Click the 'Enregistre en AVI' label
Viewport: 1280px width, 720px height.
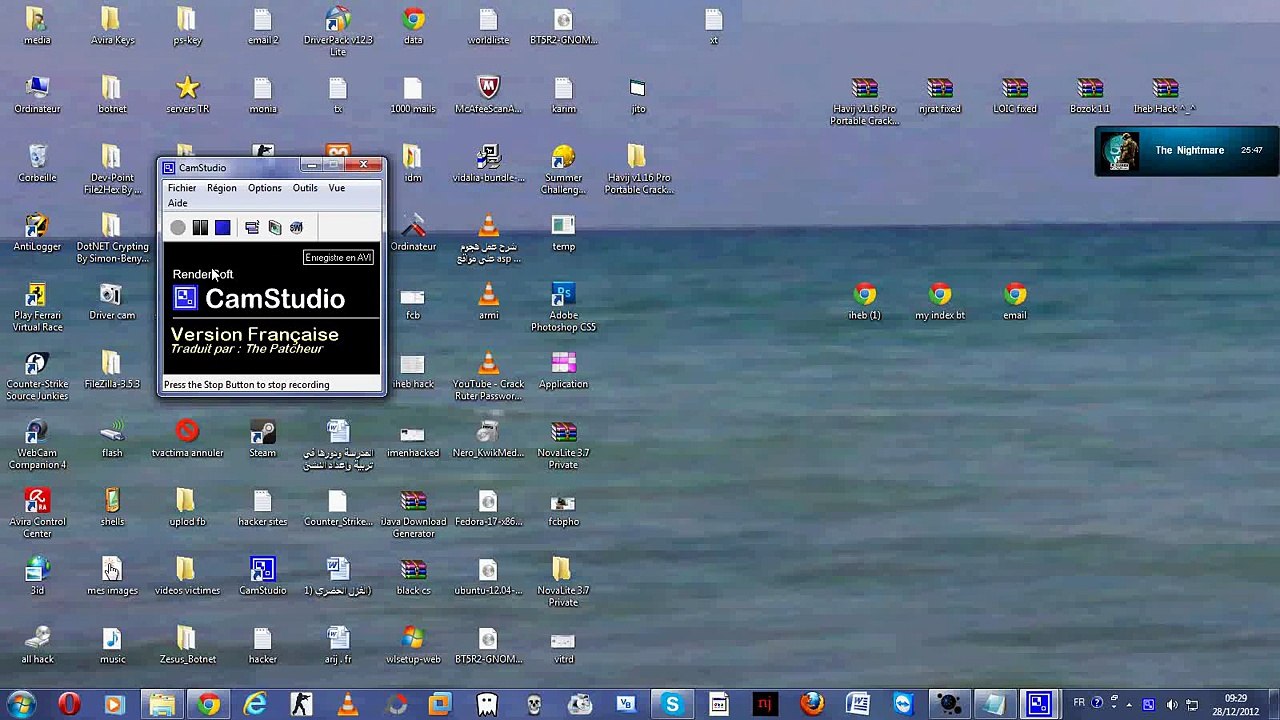(338, 258)
